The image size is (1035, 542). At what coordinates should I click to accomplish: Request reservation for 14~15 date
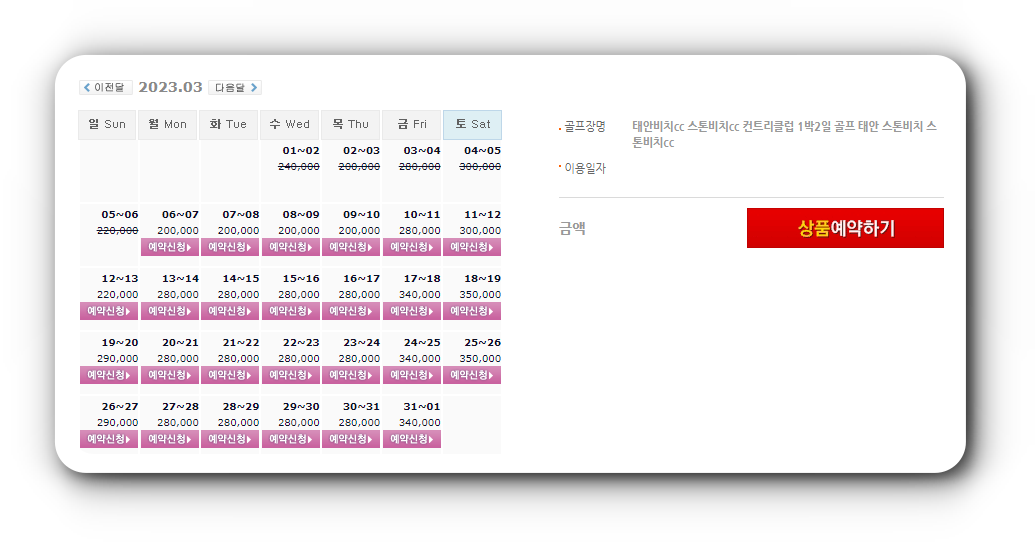tap(230, 311)
